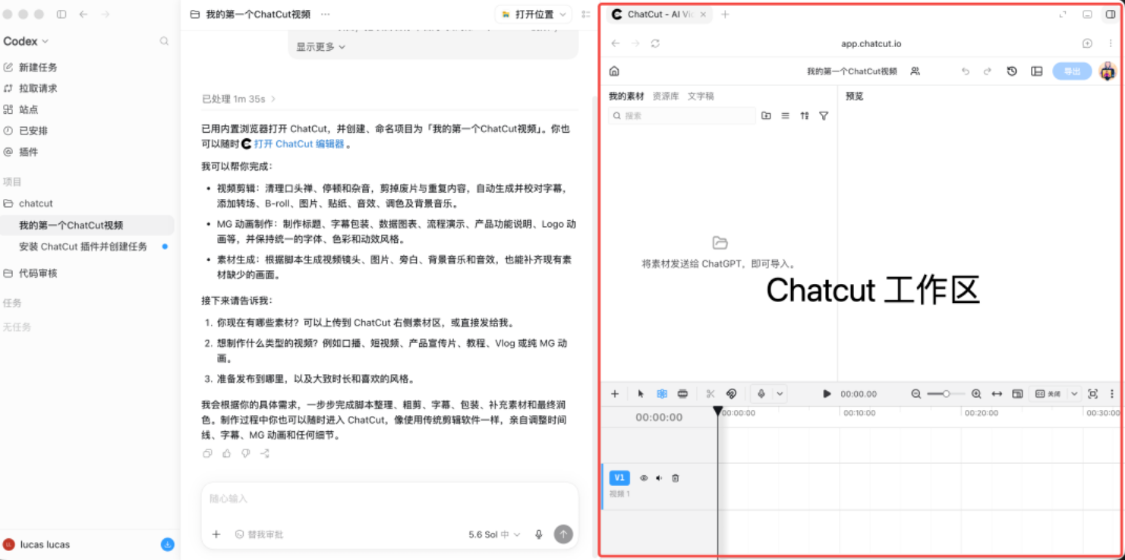Open the filter funnel icon in materials
Viewport: 1125px width, 560px height.
824,115
